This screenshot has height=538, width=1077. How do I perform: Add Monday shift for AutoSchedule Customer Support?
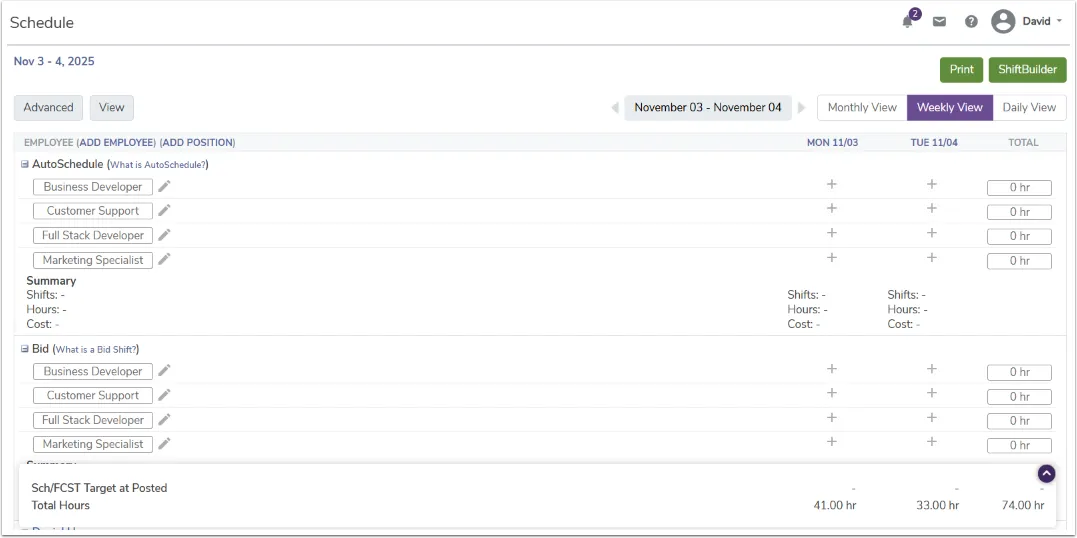832,208
